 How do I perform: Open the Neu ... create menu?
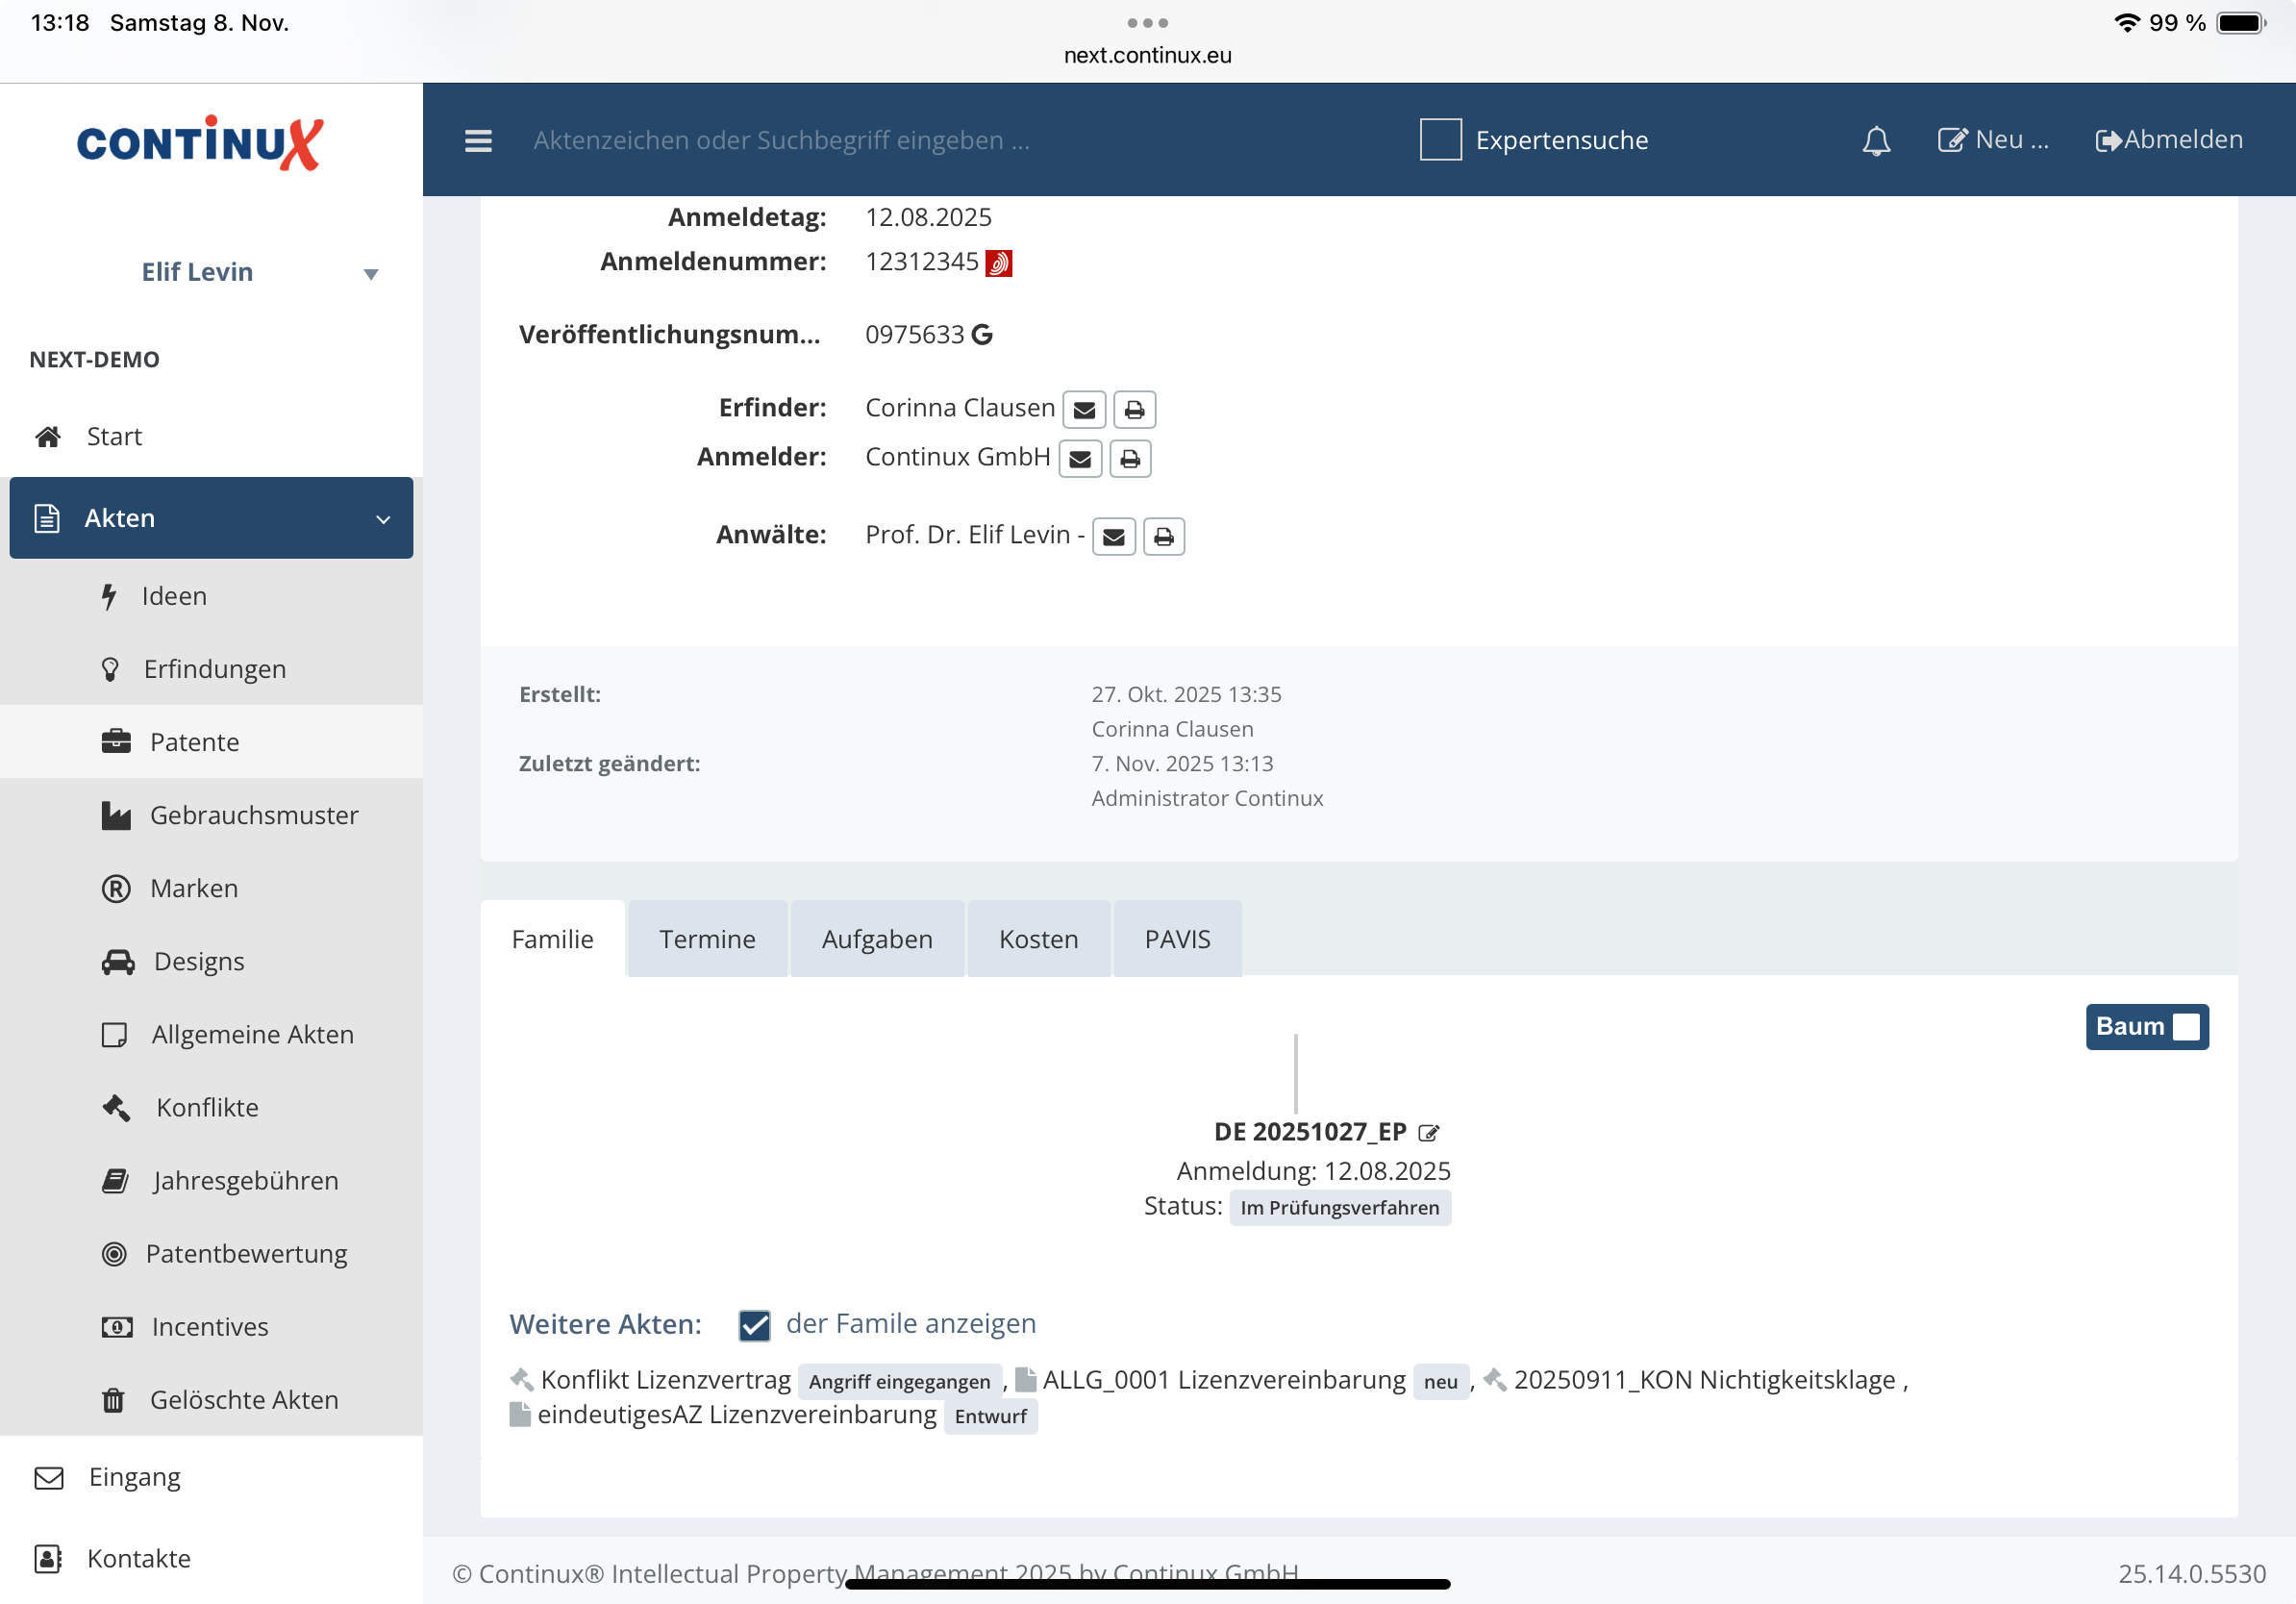(x=1992, y=140)
